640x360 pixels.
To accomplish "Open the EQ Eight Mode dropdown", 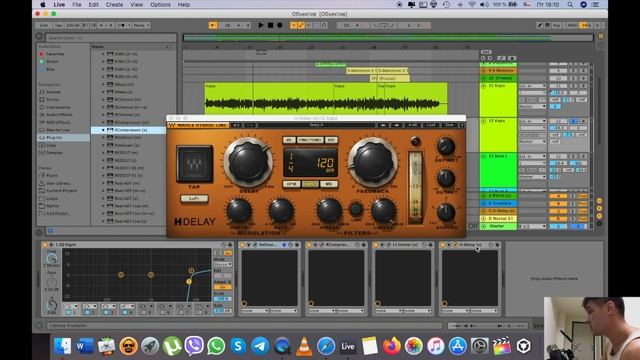I will [223, 264].
